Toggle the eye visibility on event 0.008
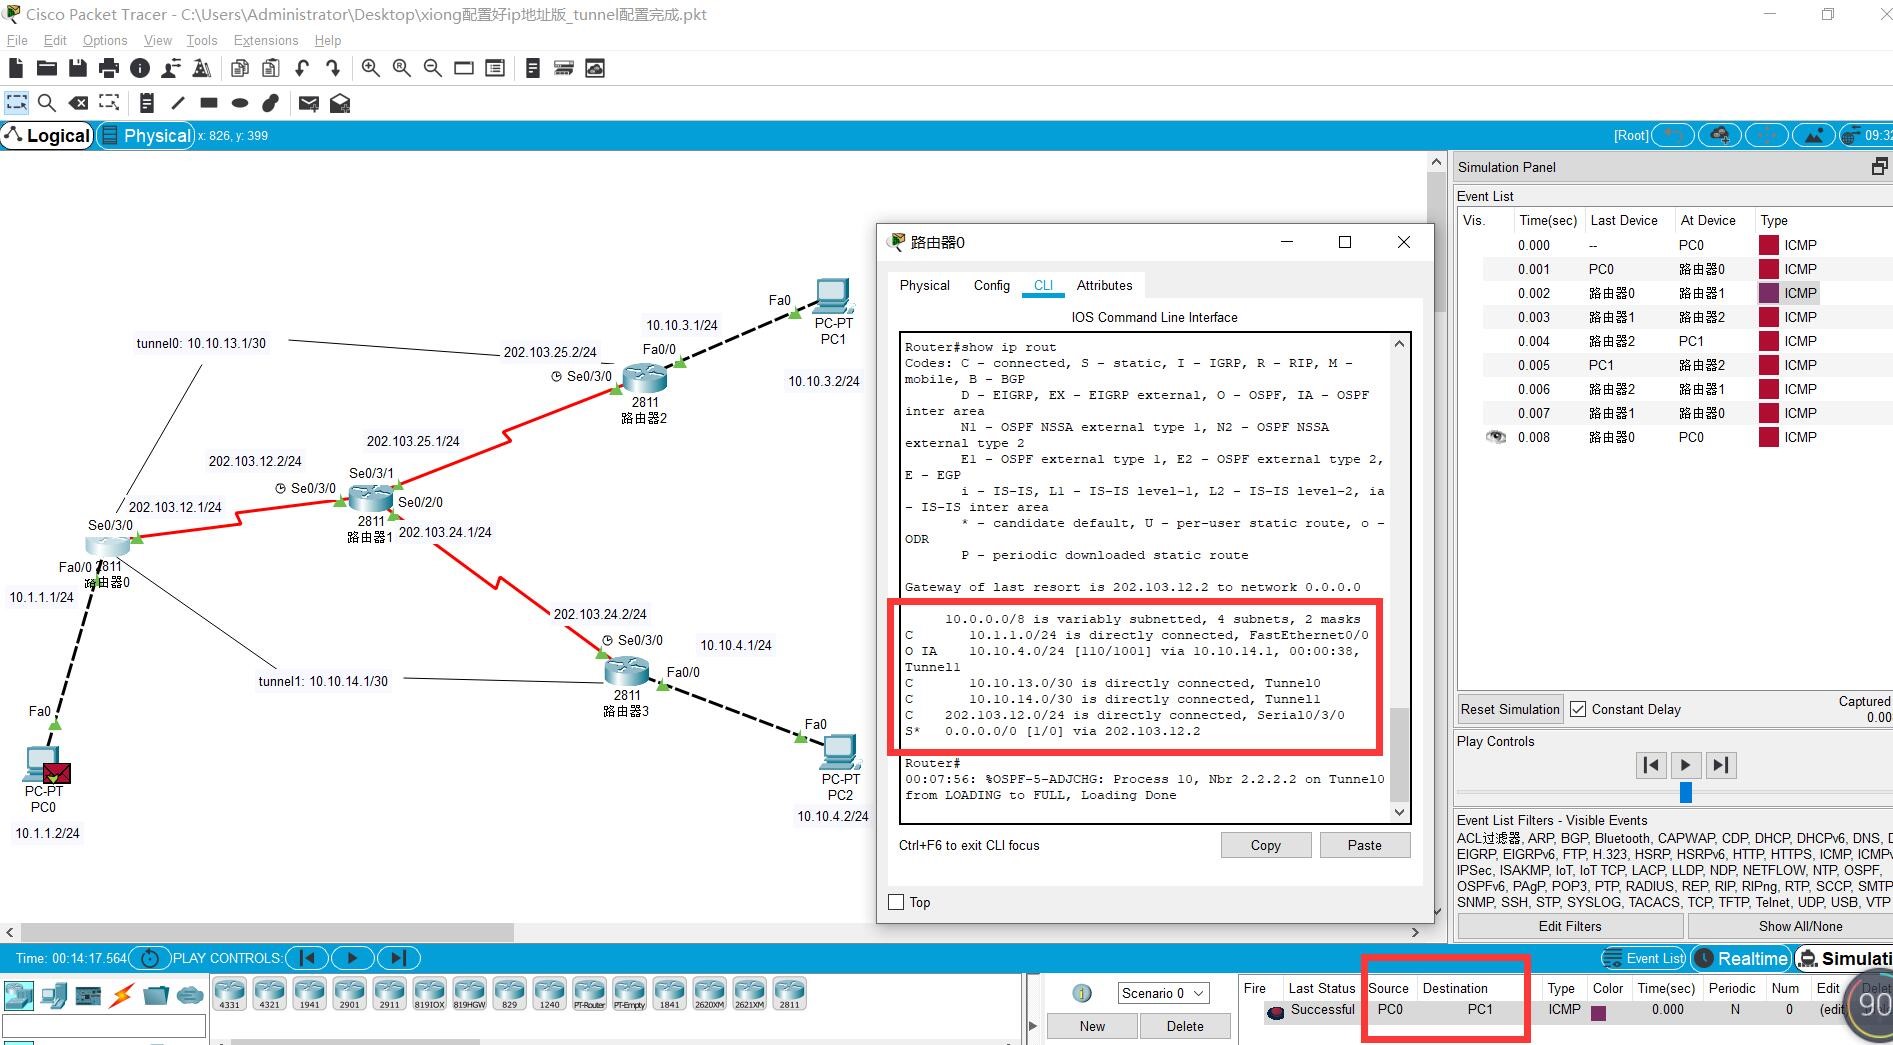The width and height of the screenshot is (1893, 1045). 1495,437
